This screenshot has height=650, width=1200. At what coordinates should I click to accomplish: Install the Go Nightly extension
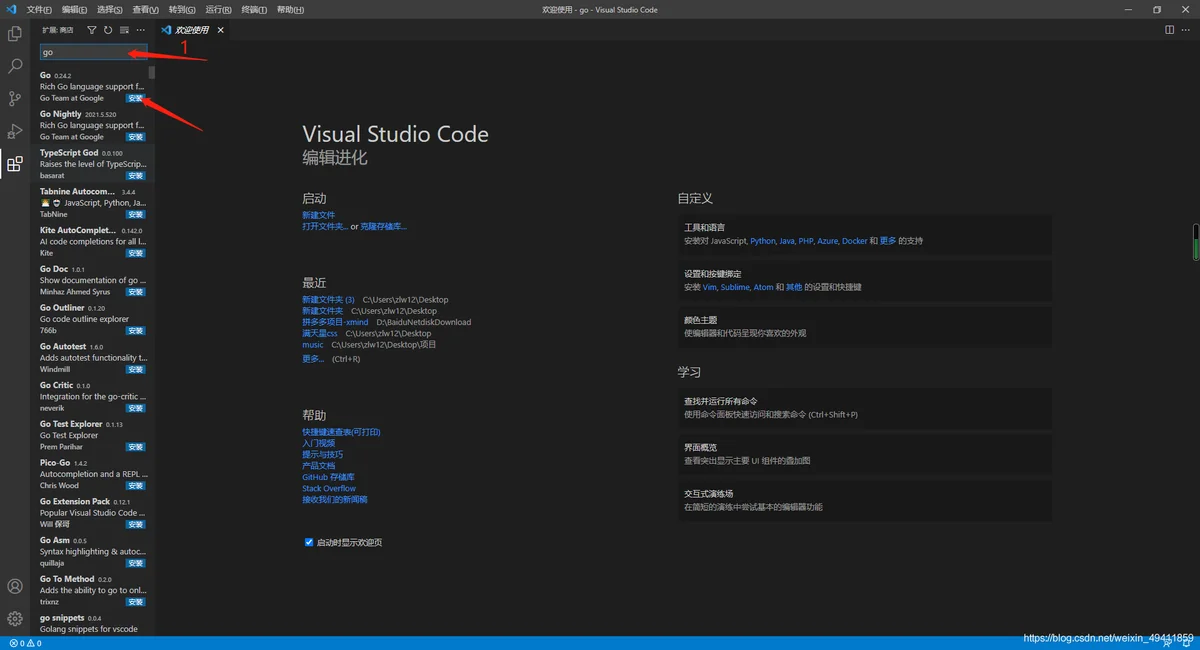tap(136, 137)
